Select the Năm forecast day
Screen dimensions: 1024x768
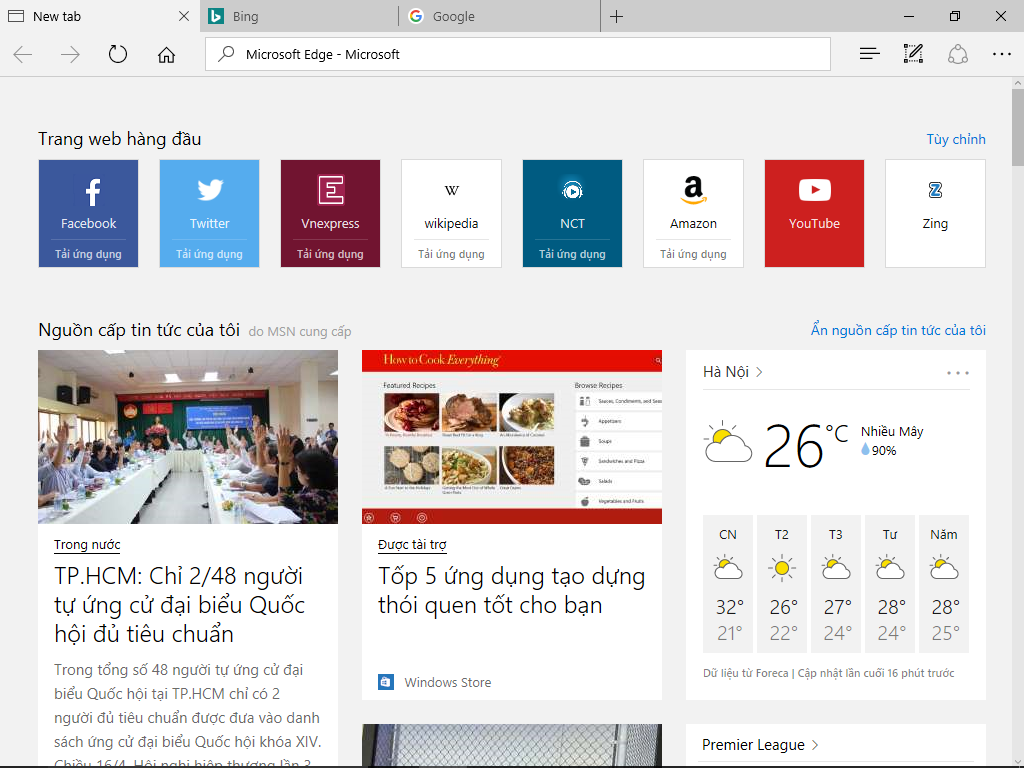pyautogui.click(x=944, y=584)
